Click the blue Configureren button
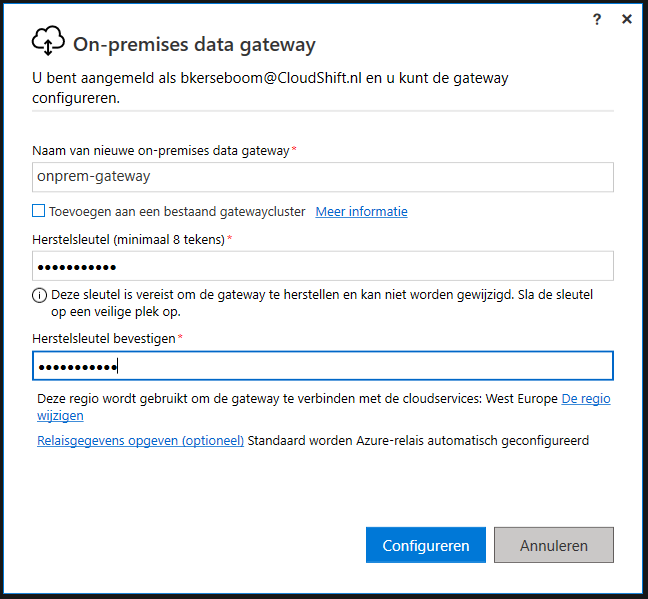Image resolution: width=648 pixels, height=599 pixels. pos(426,545)
